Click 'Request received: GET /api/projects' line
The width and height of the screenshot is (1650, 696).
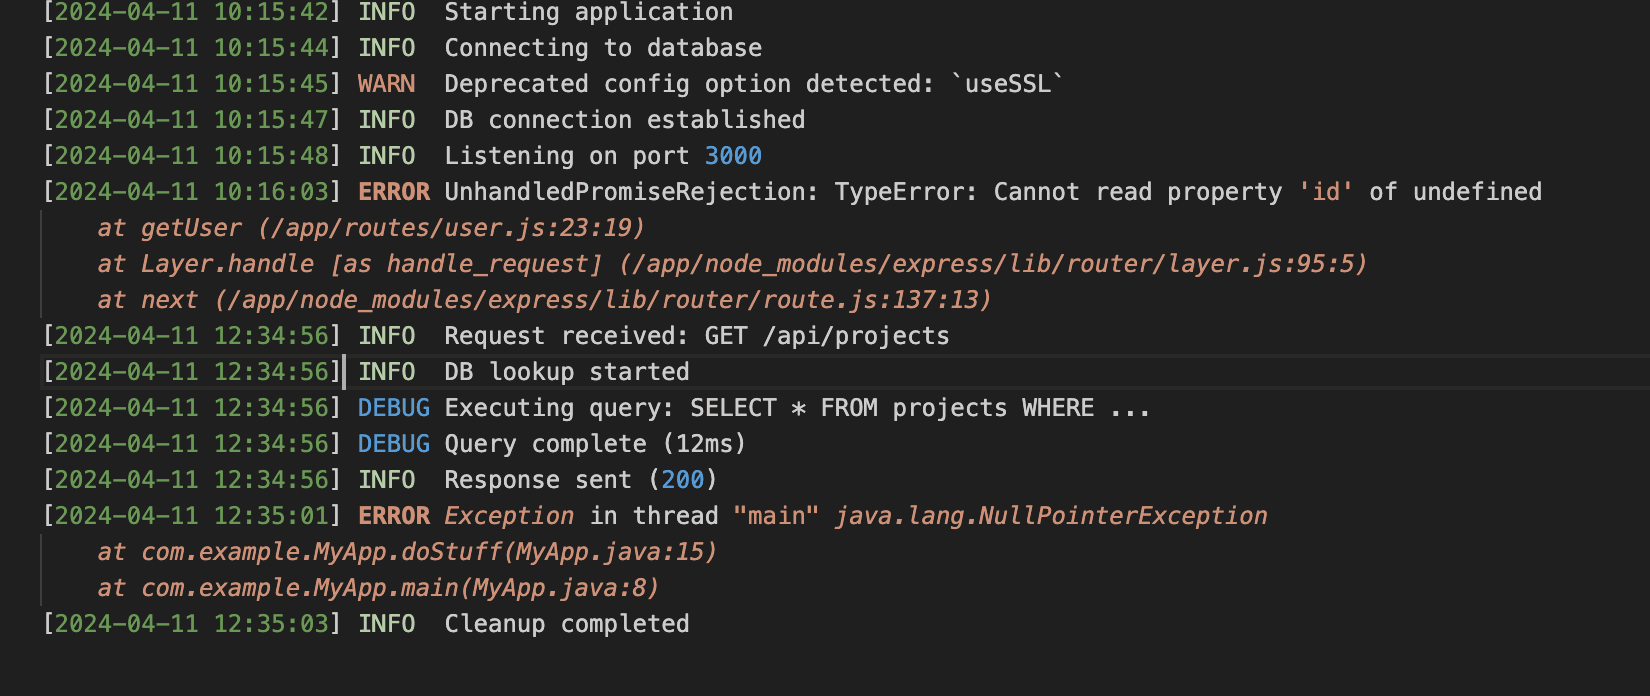pos(697,336)
